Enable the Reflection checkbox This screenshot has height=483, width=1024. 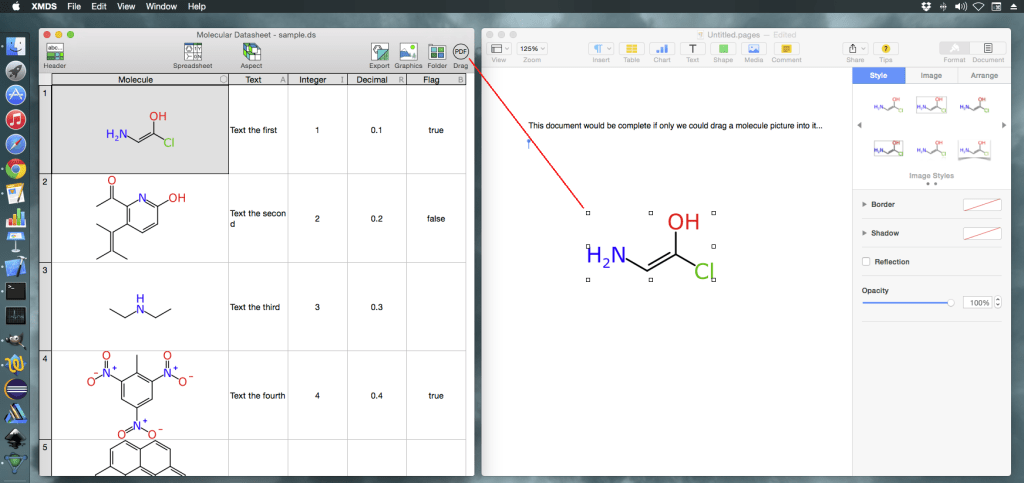pos(866,261)
